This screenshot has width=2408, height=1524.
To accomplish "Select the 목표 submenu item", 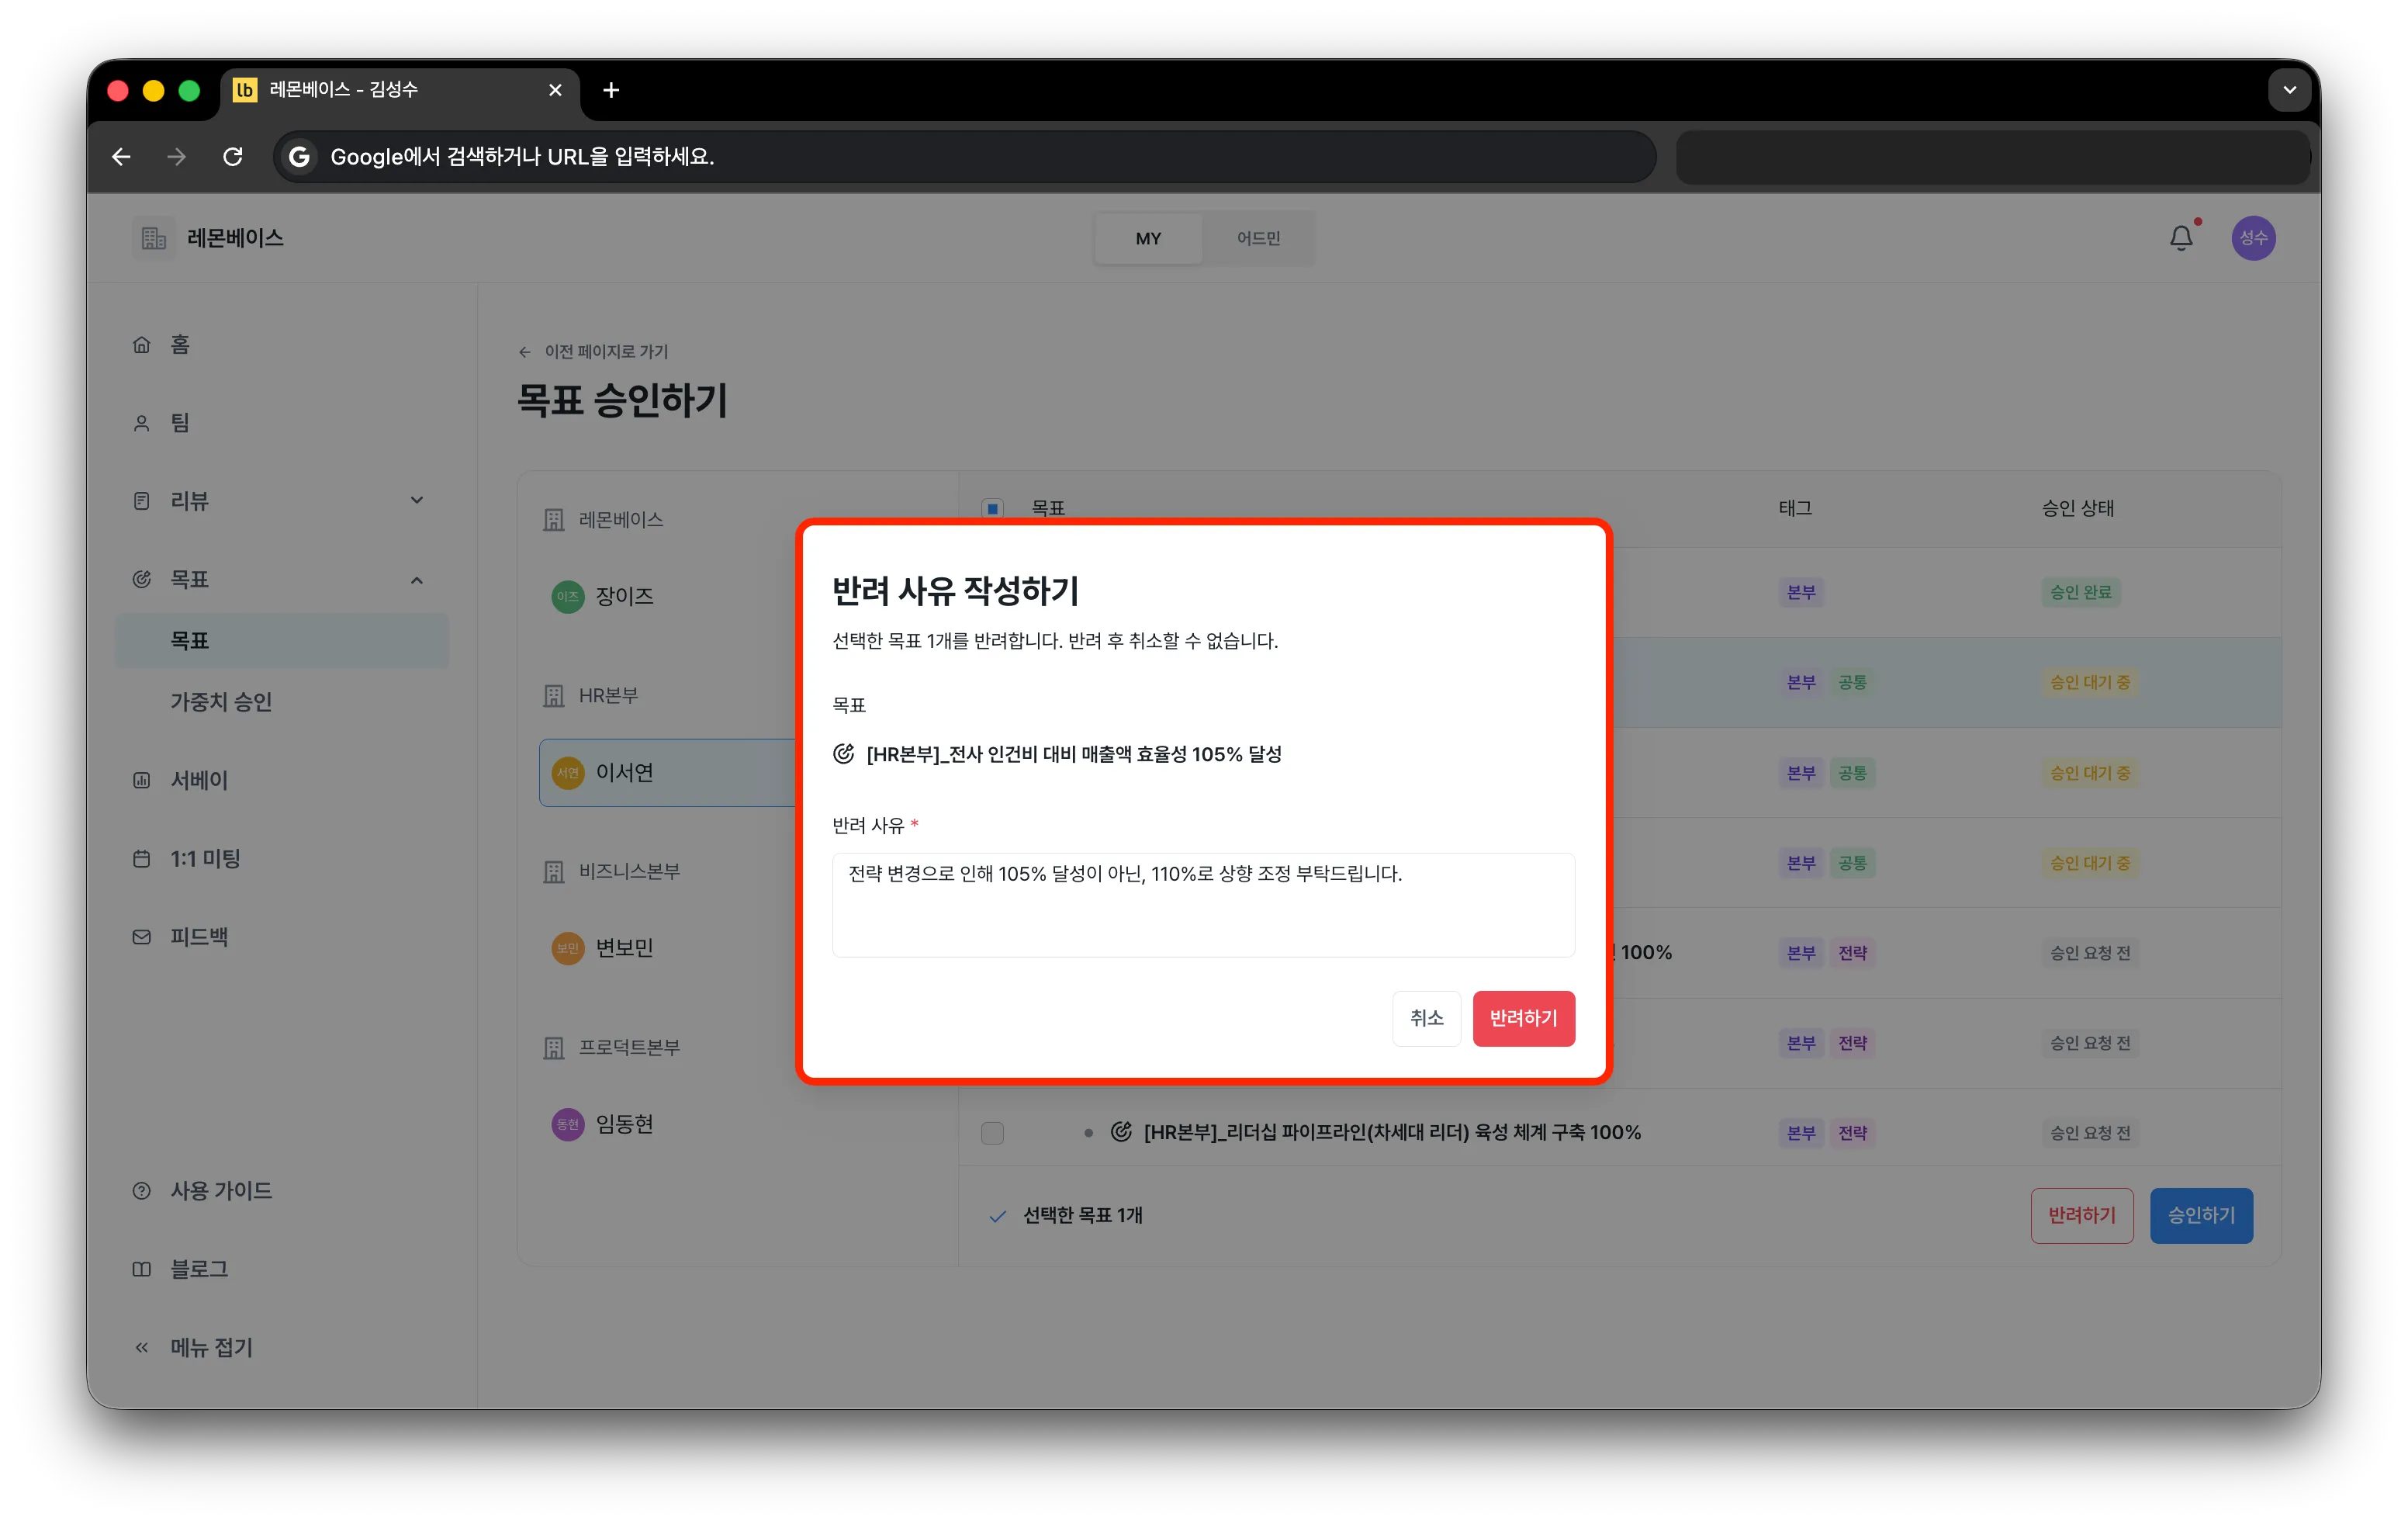I will (x=282, y=641).
